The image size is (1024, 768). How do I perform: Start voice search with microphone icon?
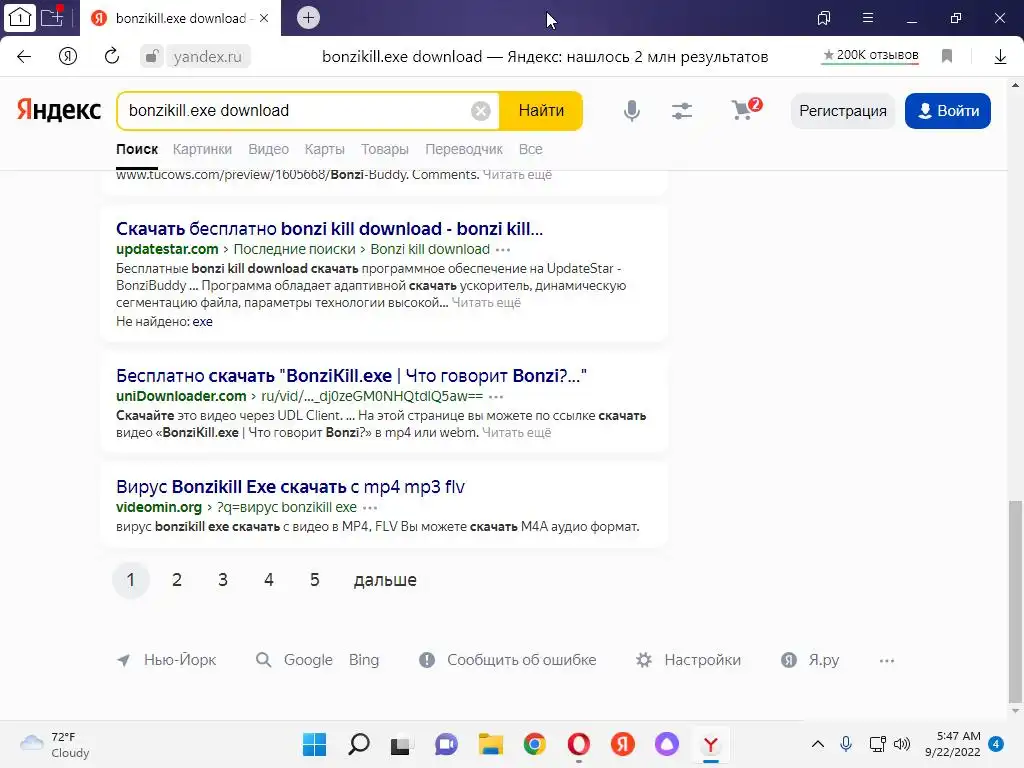632,110
